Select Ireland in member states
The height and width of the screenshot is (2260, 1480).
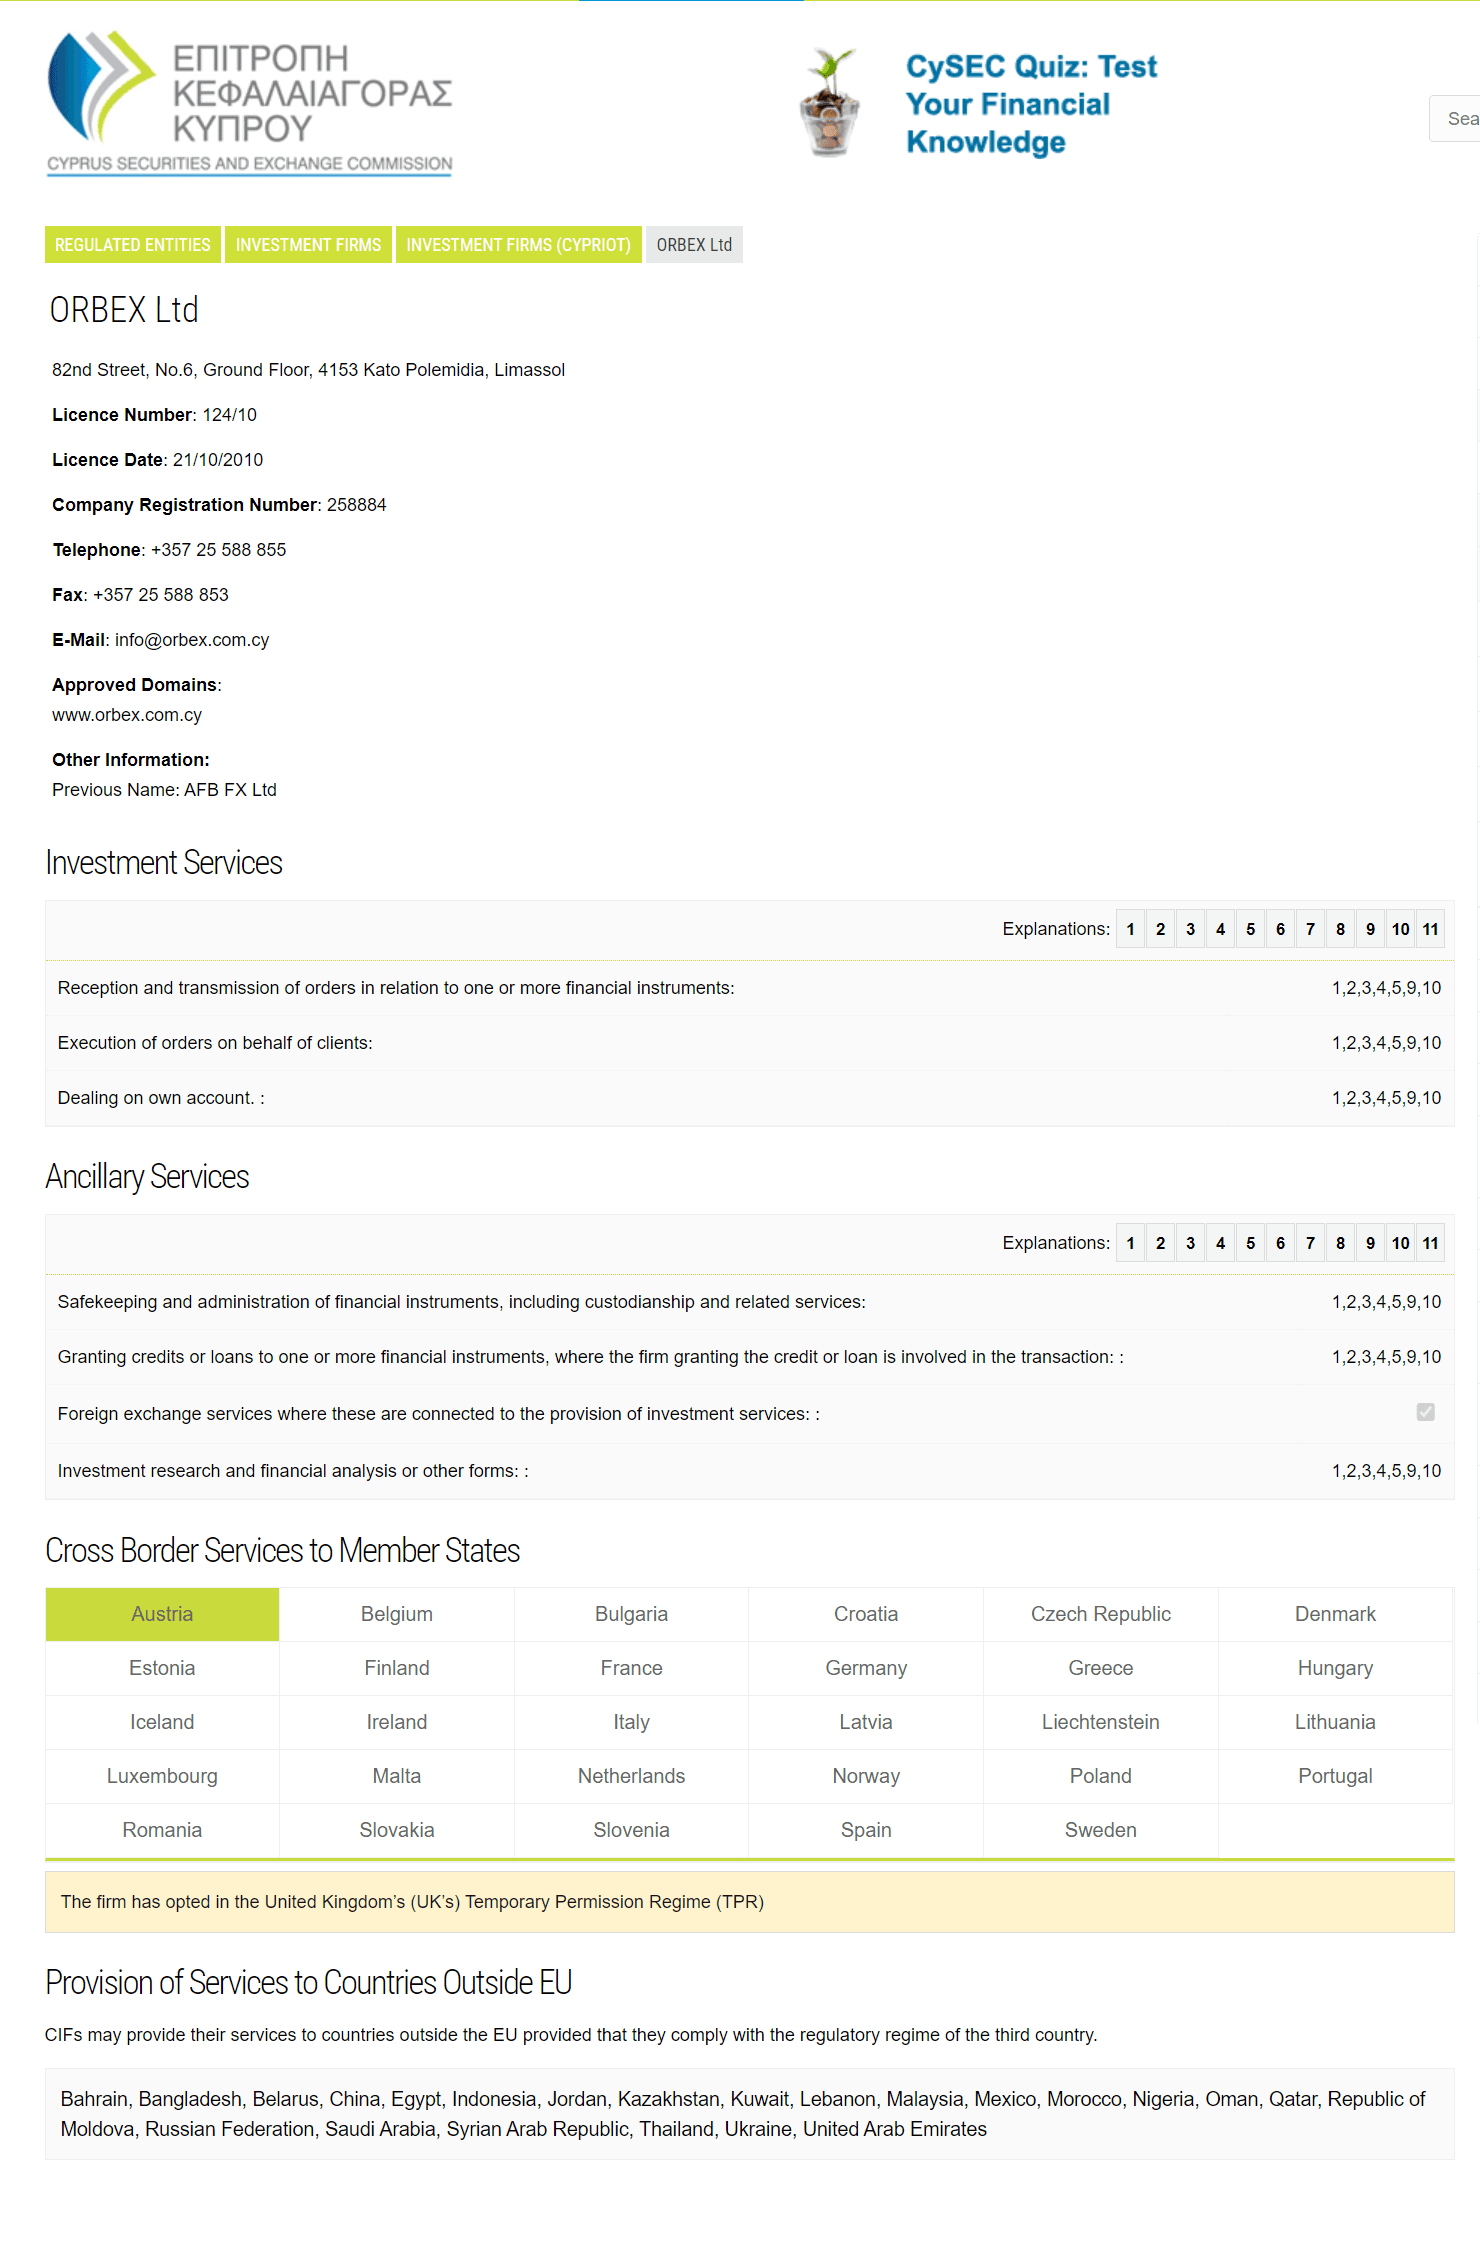[x=397, y=1722]
